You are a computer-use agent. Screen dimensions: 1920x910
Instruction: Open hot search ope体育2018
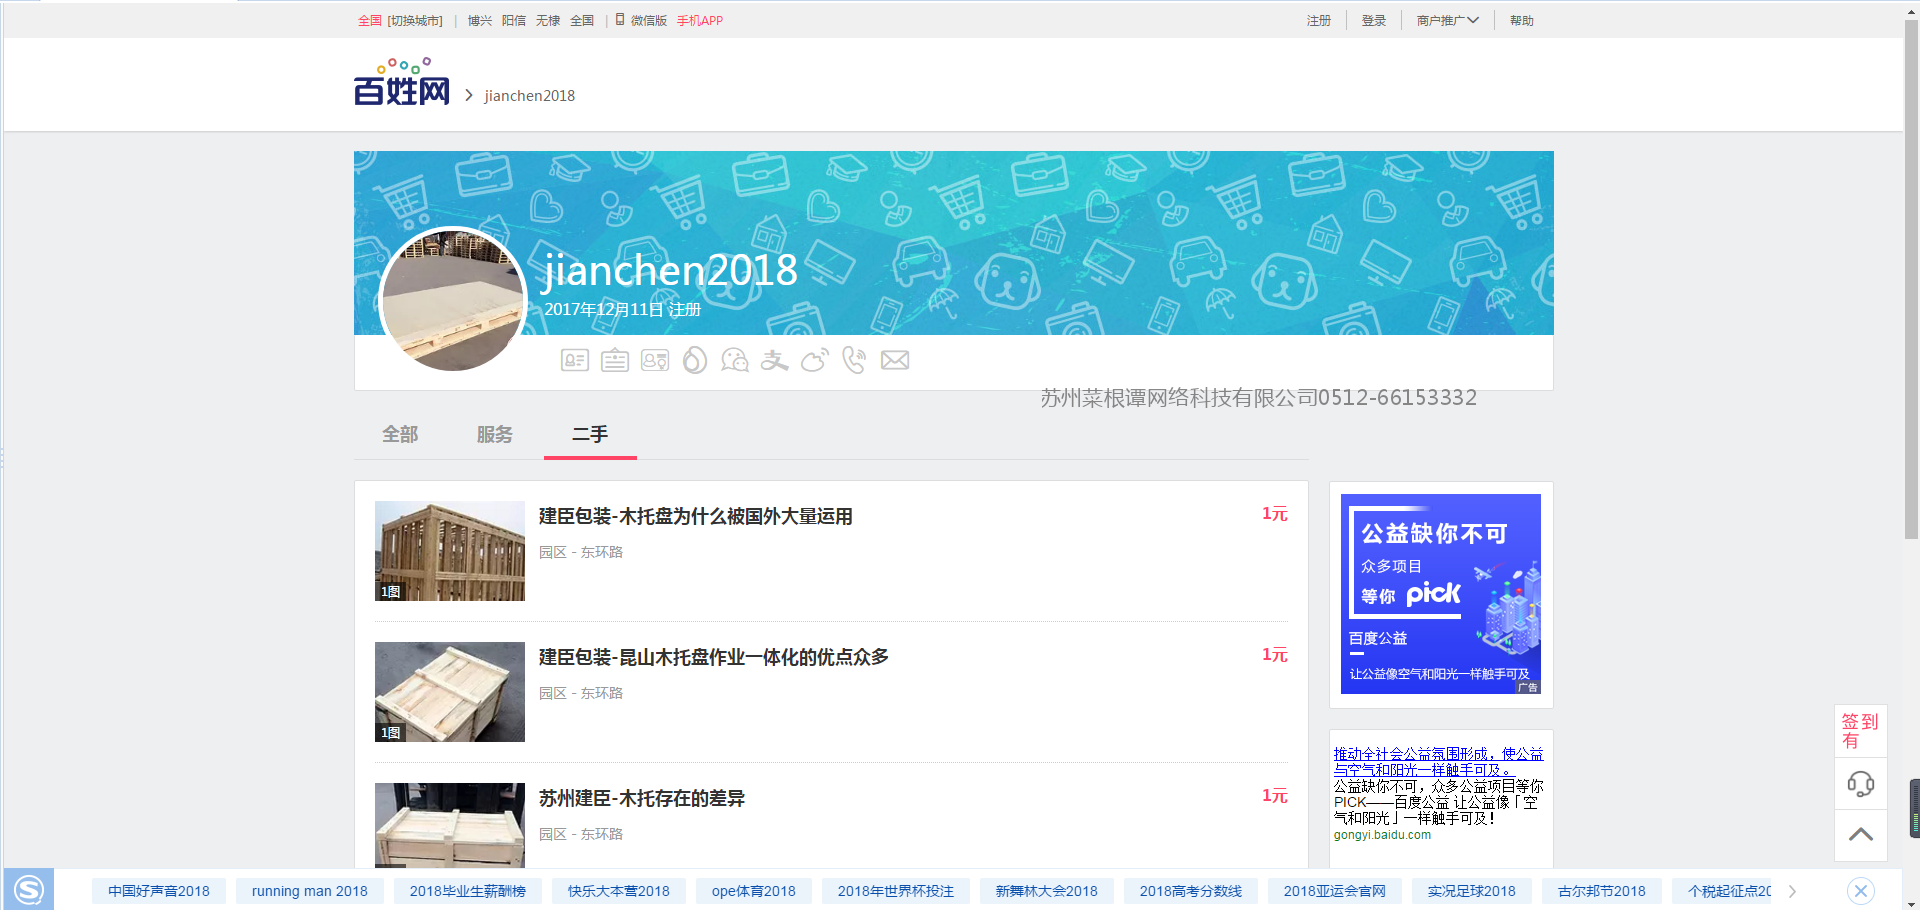click(x=754, y=891)
